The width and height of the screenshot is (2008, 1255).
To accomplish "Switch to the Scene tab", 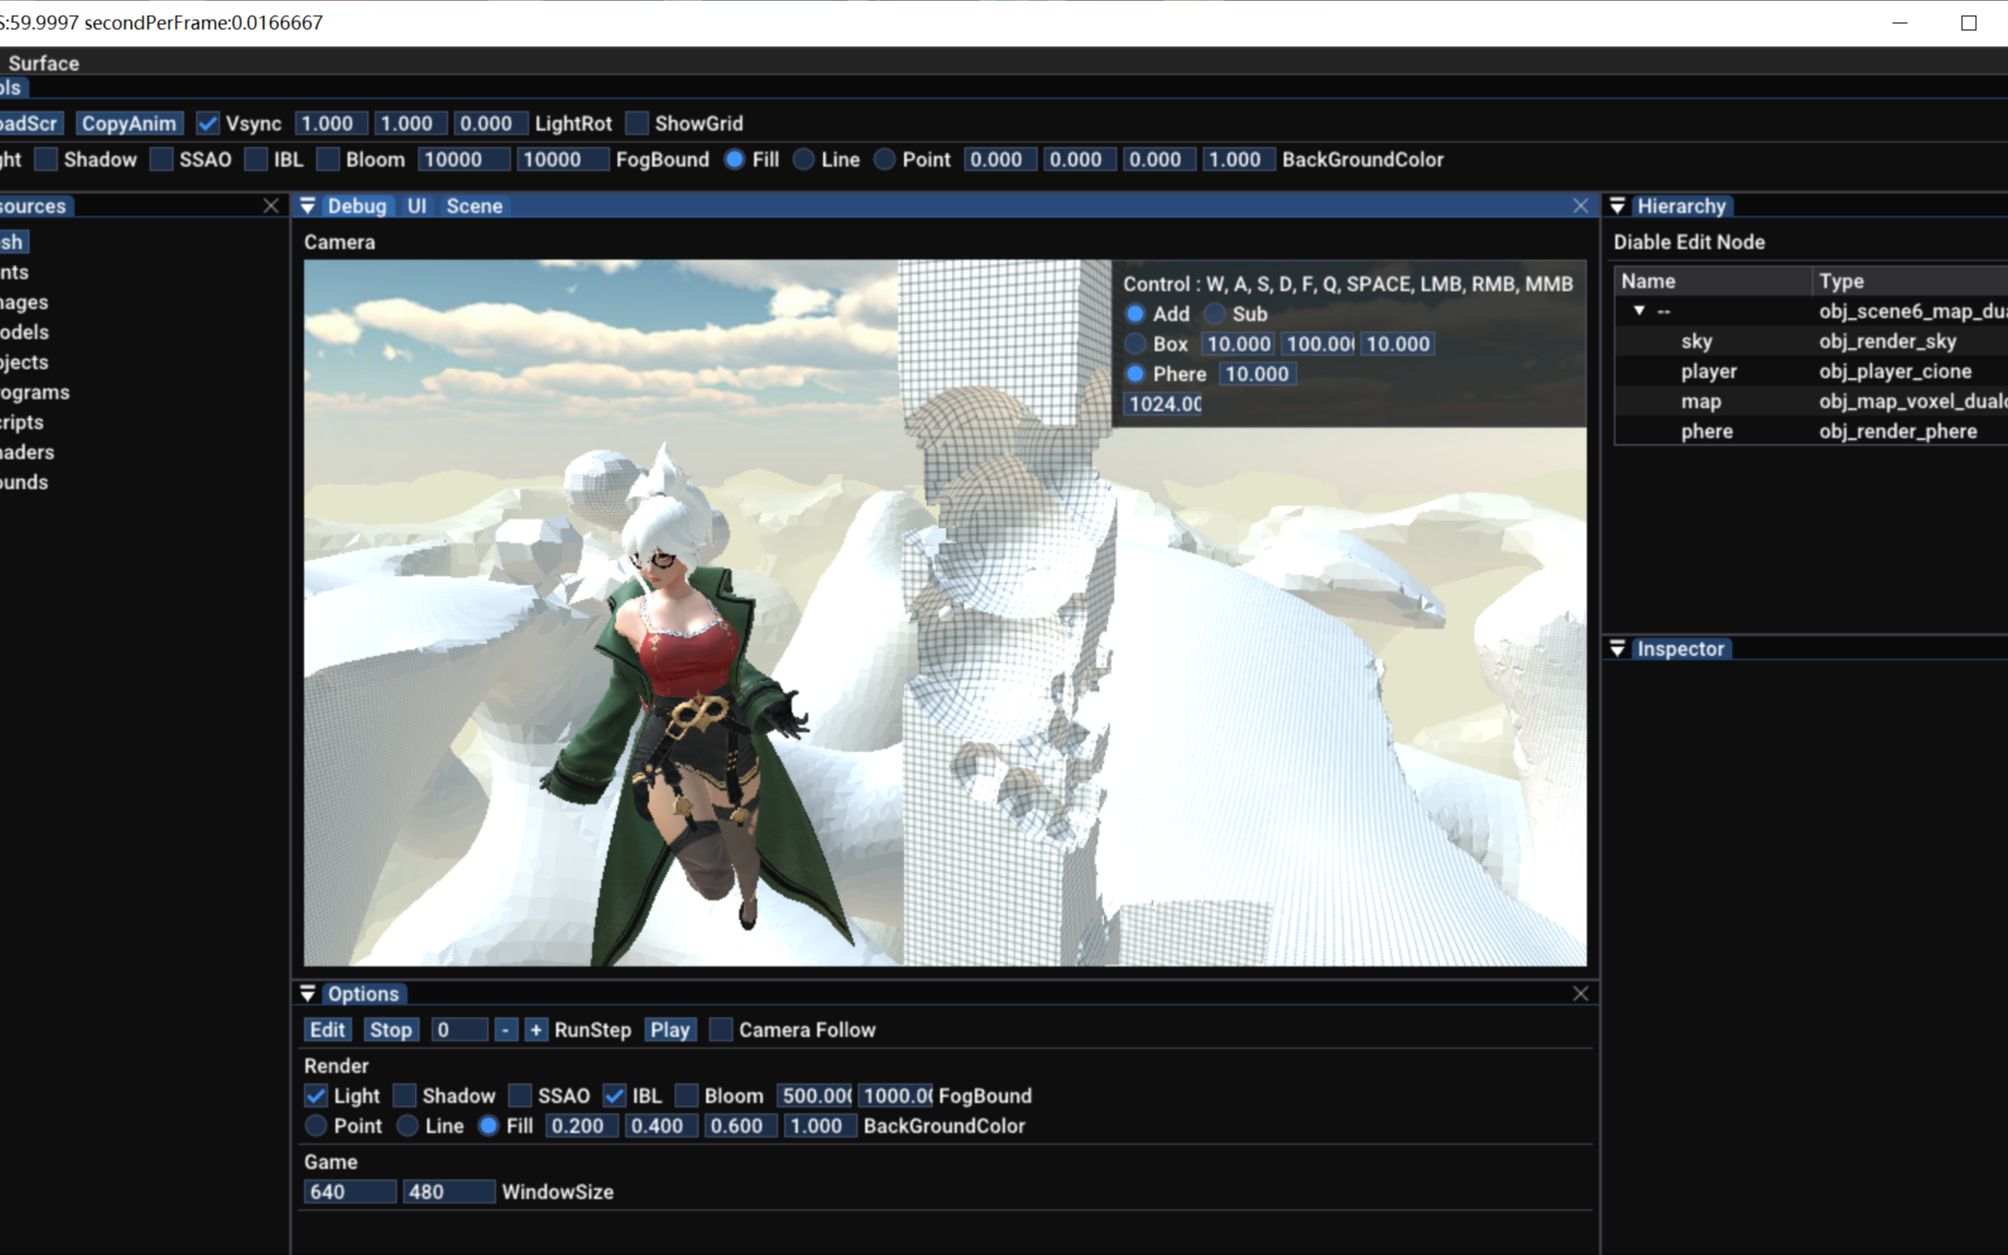I will (474, 206).
